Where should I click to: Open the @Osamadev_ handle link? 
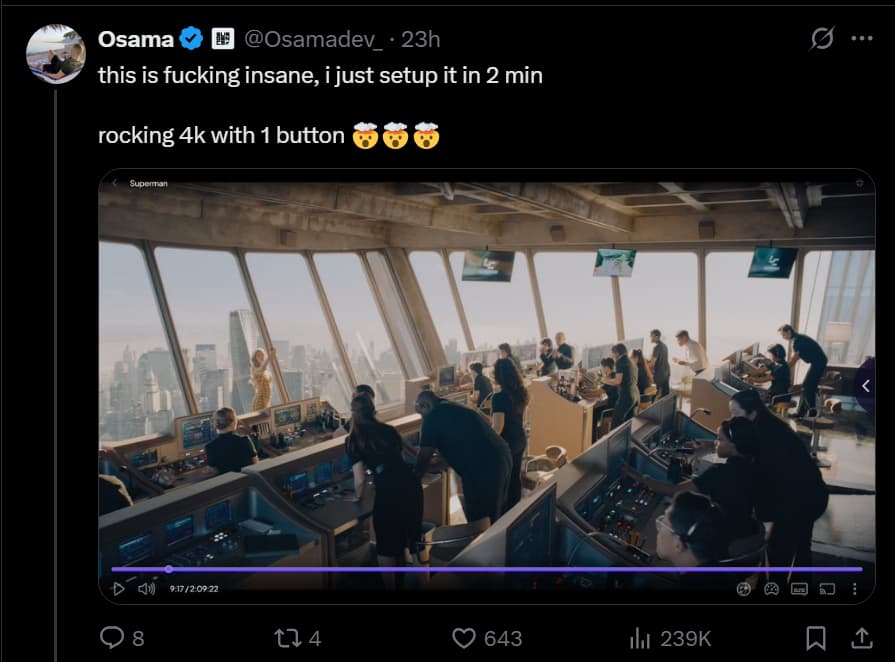[x=313, y=39]
